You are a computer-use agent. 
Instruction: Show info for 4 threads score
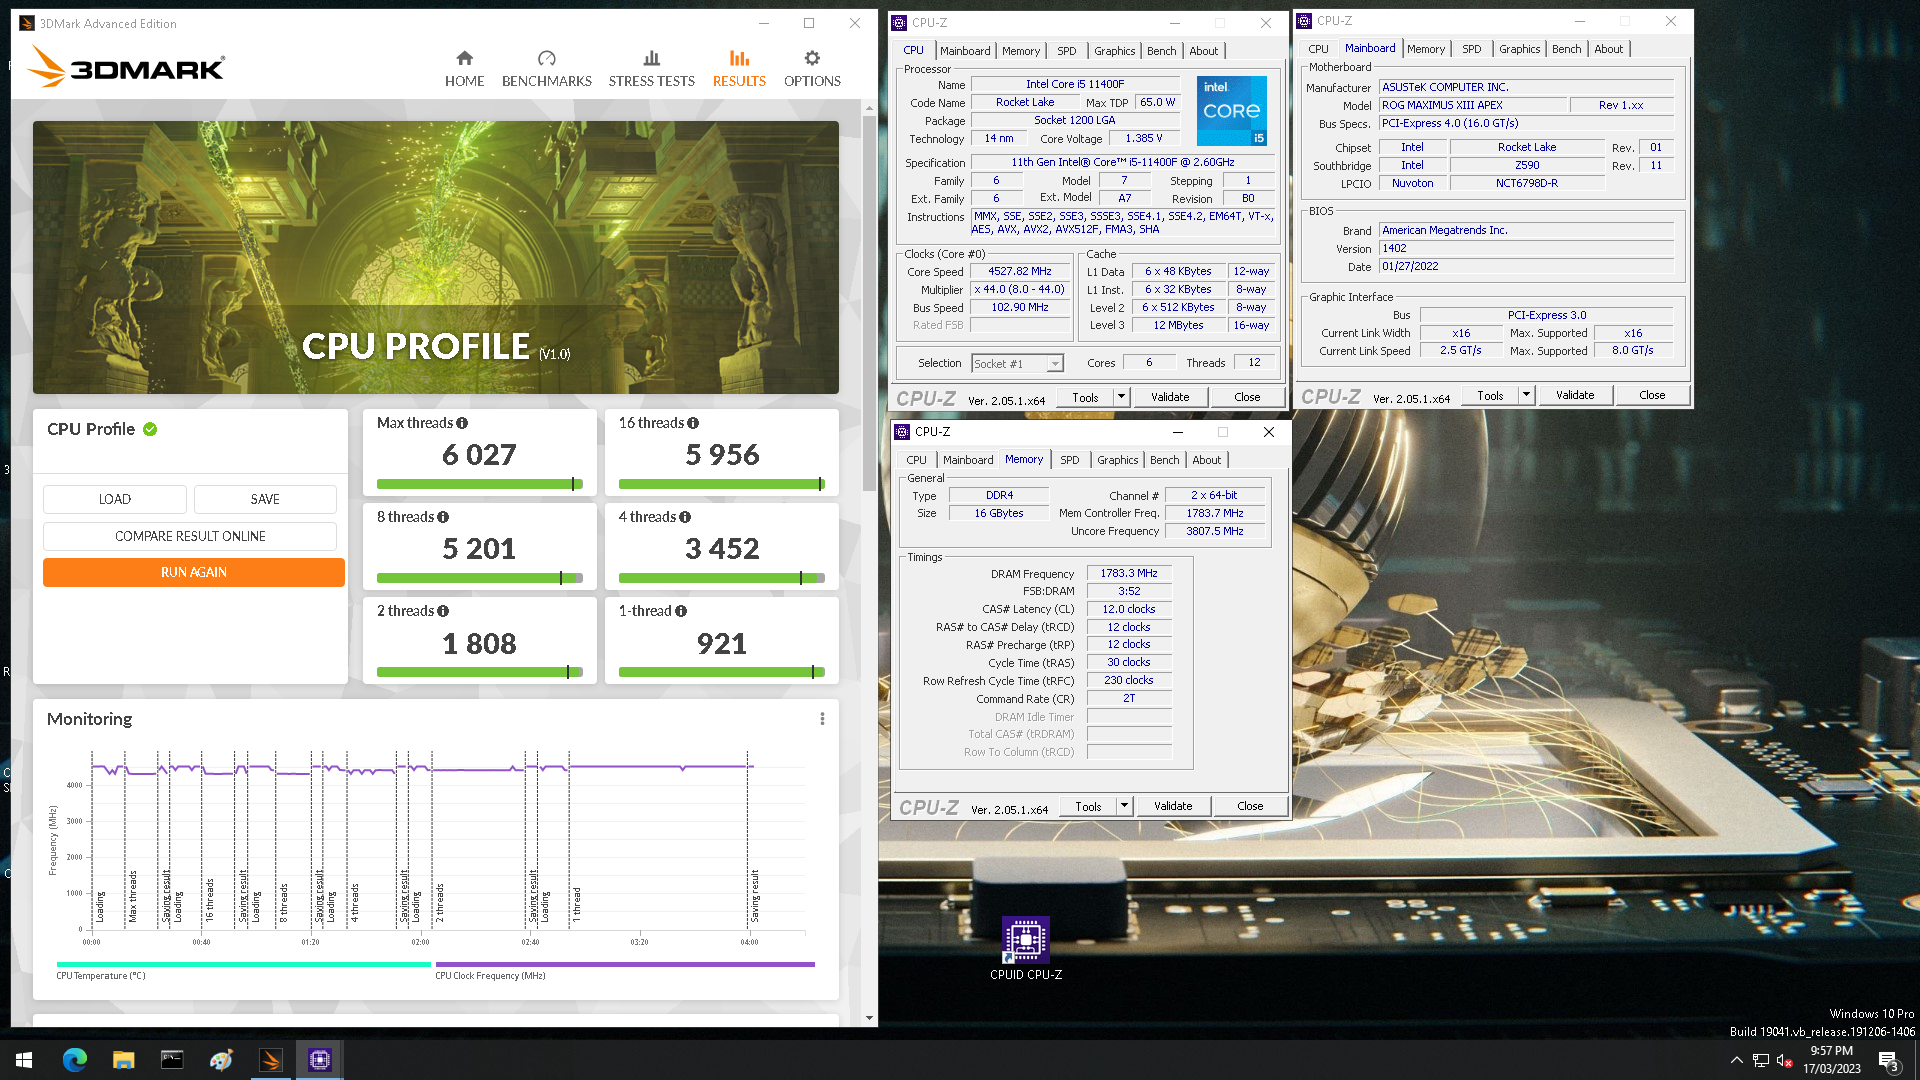tap(685, 517)
